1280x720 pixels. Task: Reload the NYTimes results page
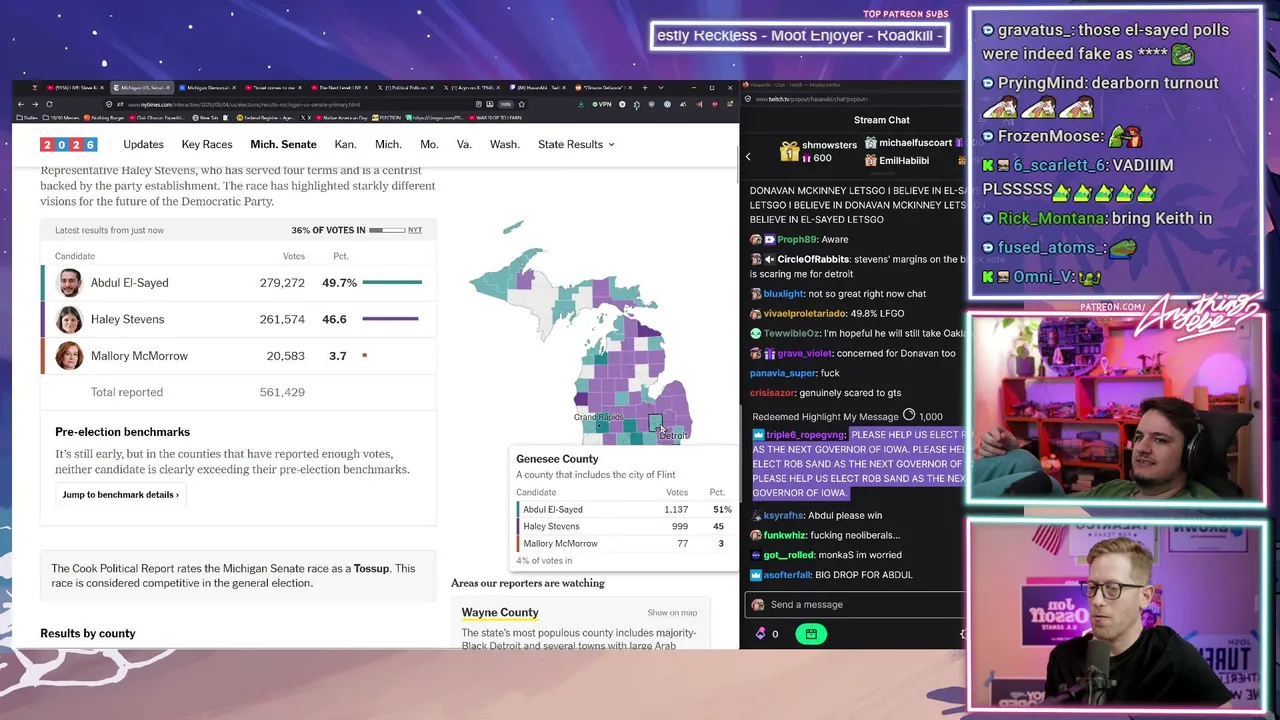(49, 104)
